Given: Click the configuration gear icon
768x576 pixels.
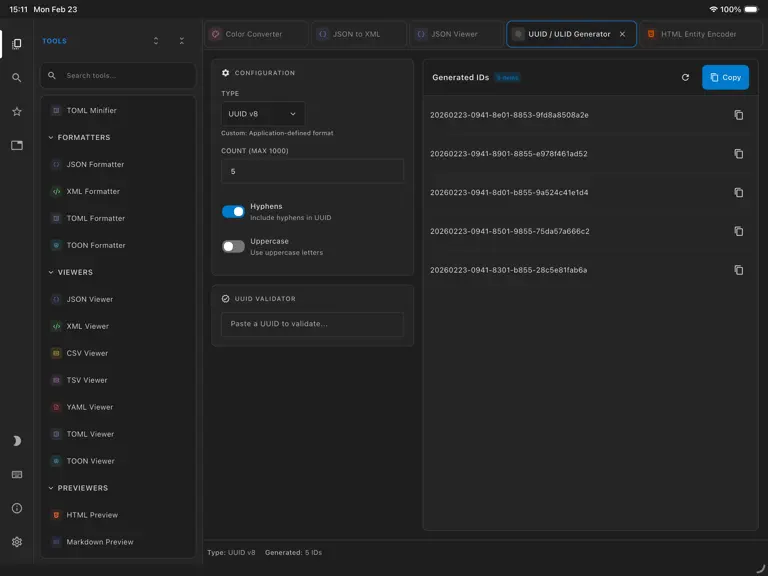Looking at the screenshot, I should tap(225, 73).
